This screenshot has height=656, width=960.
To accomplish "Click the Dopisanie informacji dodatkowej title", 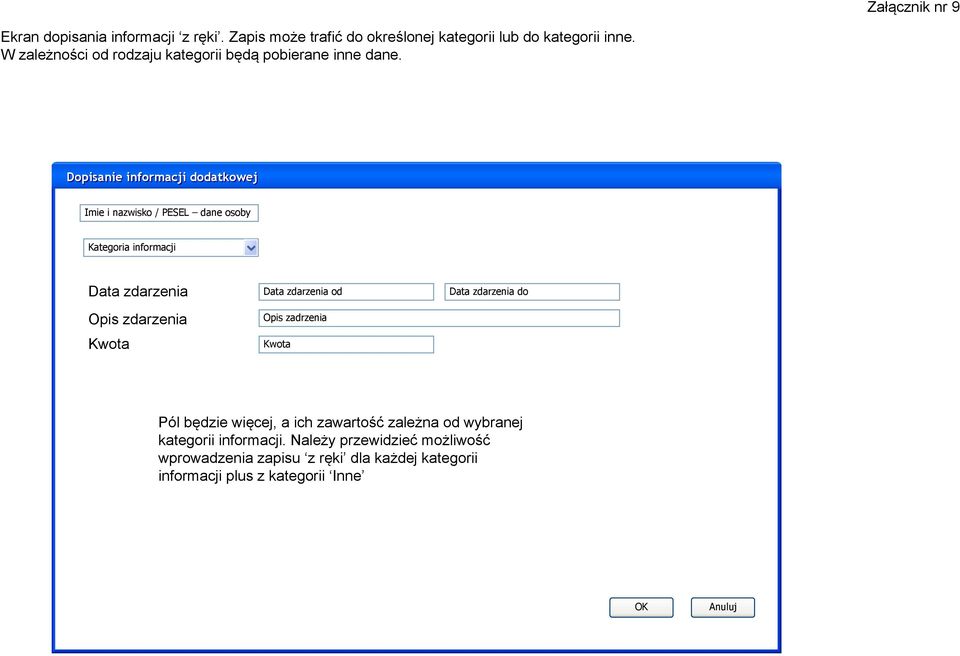I will pyautogui.click(x=162, y=177).
